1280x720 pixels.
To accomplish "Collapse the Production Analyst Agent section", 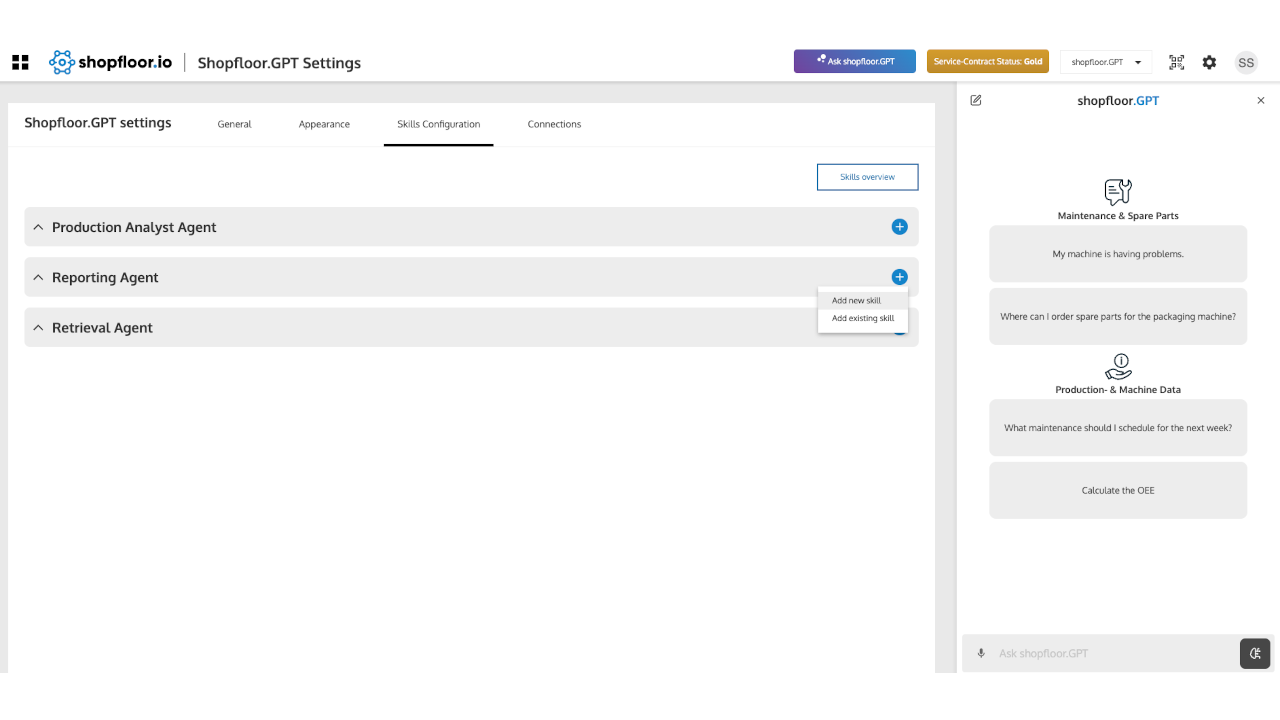I will pyautogui.click(x=38, y=227).
